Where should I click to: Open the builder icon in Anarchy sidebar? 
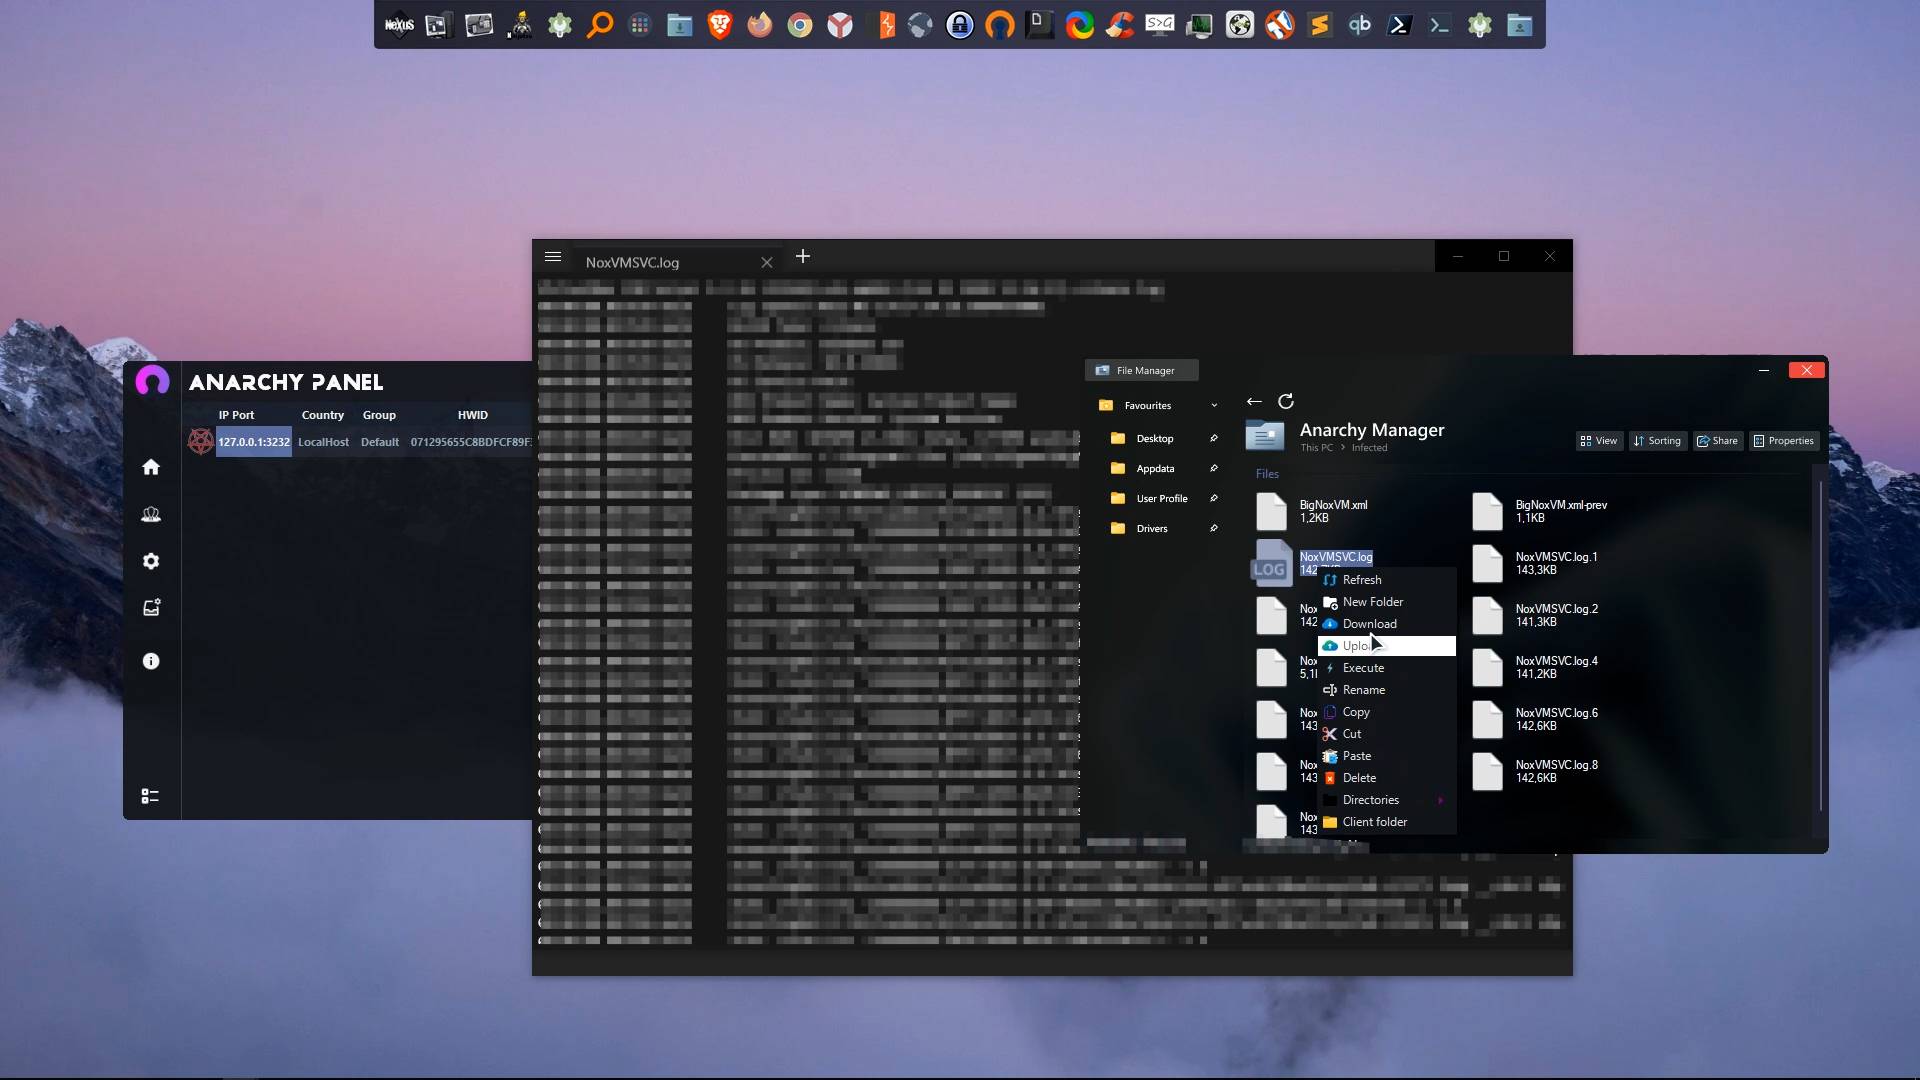[151, 608]
